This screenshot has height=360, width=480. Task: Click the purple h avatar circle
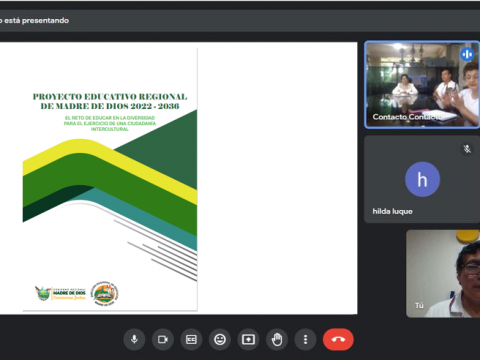[x=422, y=179]
